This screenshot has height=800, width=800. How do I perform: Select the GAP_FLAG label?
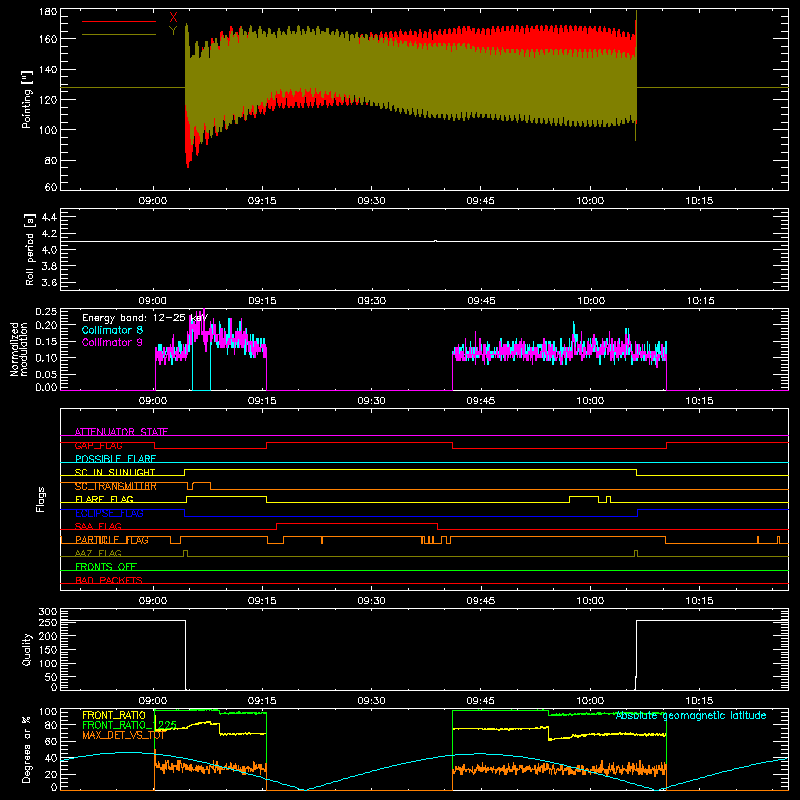click(x=98, y=445)
